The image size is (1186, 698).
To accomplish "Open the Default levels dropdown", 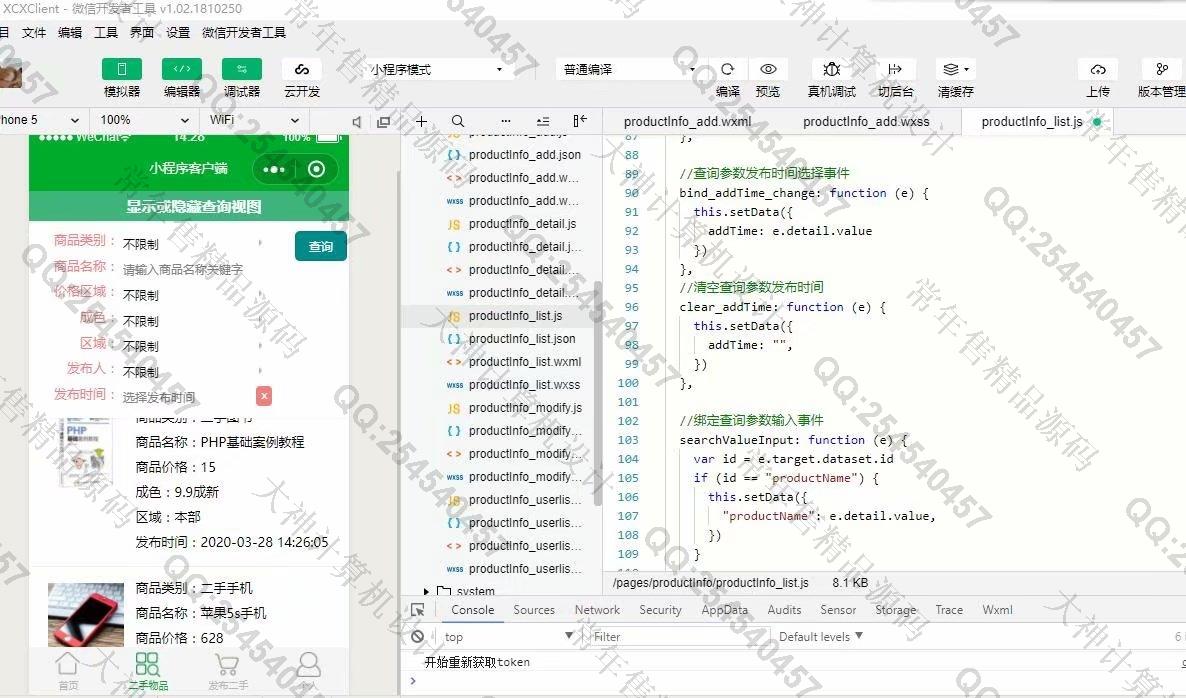I will 821,637.
